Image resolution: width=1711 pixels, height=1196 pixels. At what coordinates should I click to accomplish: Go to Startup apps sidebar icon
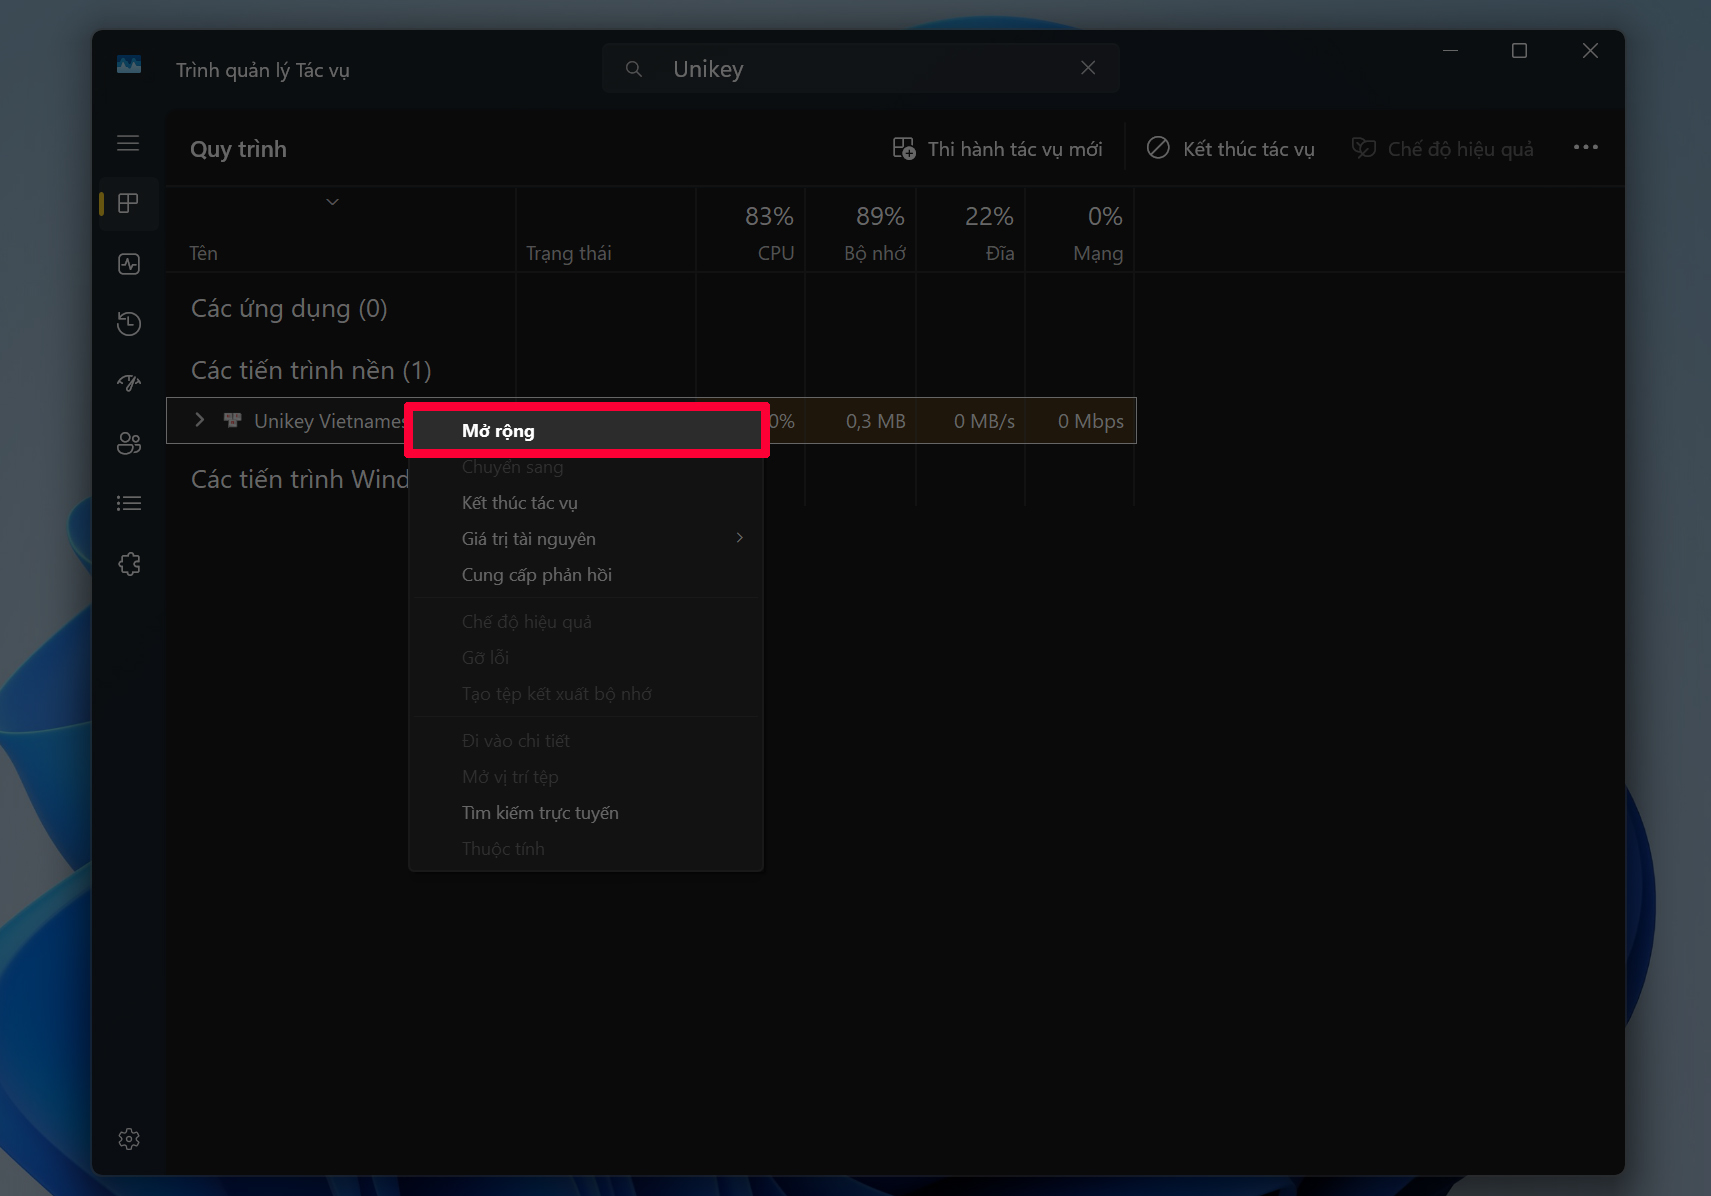128,384
